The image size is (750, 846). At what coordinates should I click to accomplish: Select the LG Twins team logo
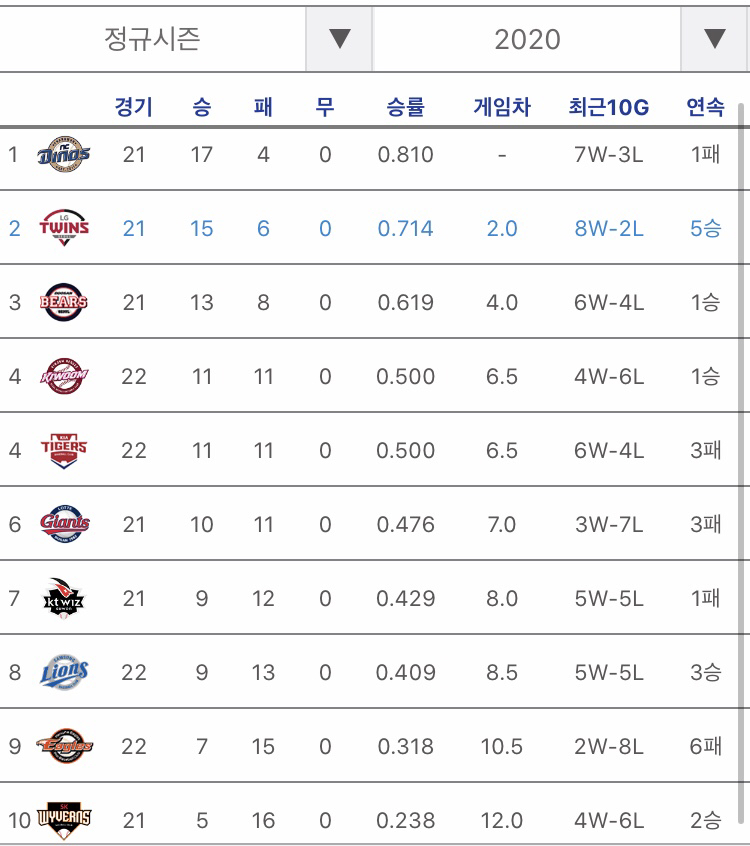[x=64, y=228]
